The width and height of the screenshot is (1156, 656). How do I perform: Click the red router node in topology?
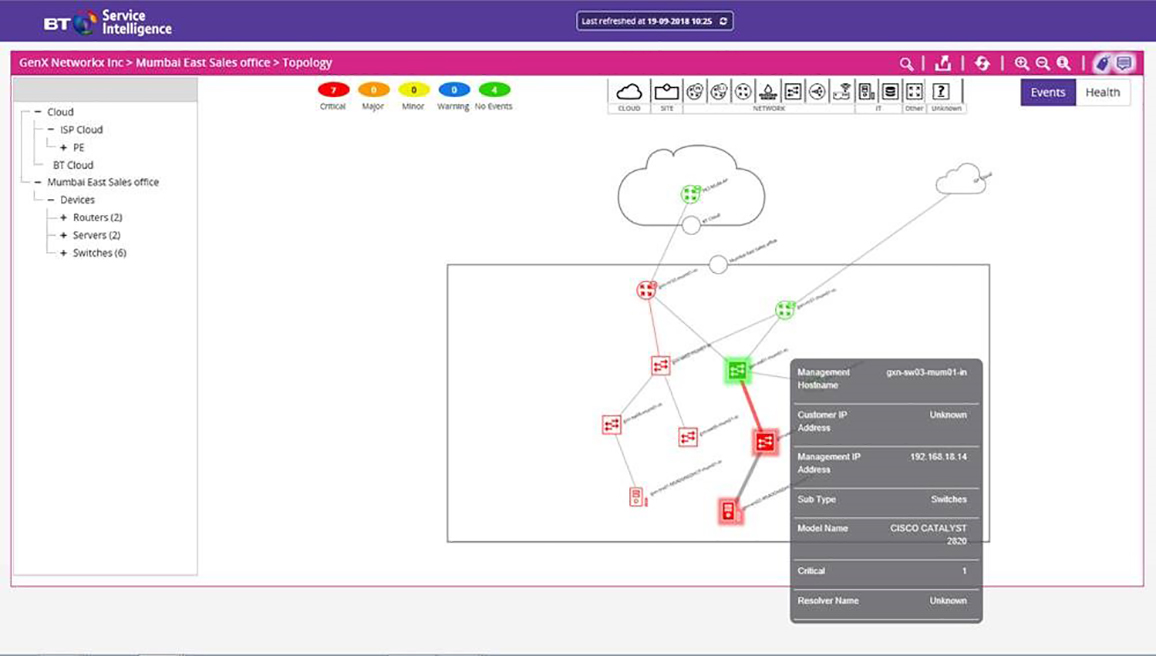point(647,290)
